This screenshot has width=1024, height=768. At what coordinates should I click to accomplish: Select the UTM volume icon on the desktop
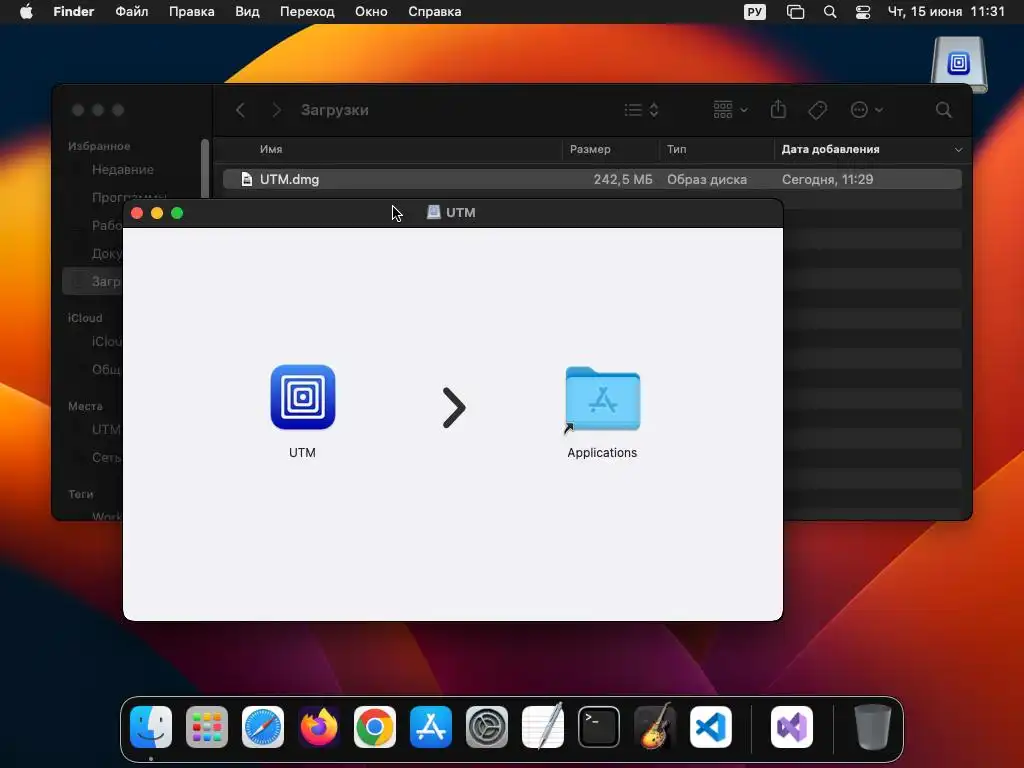point(959,64)
